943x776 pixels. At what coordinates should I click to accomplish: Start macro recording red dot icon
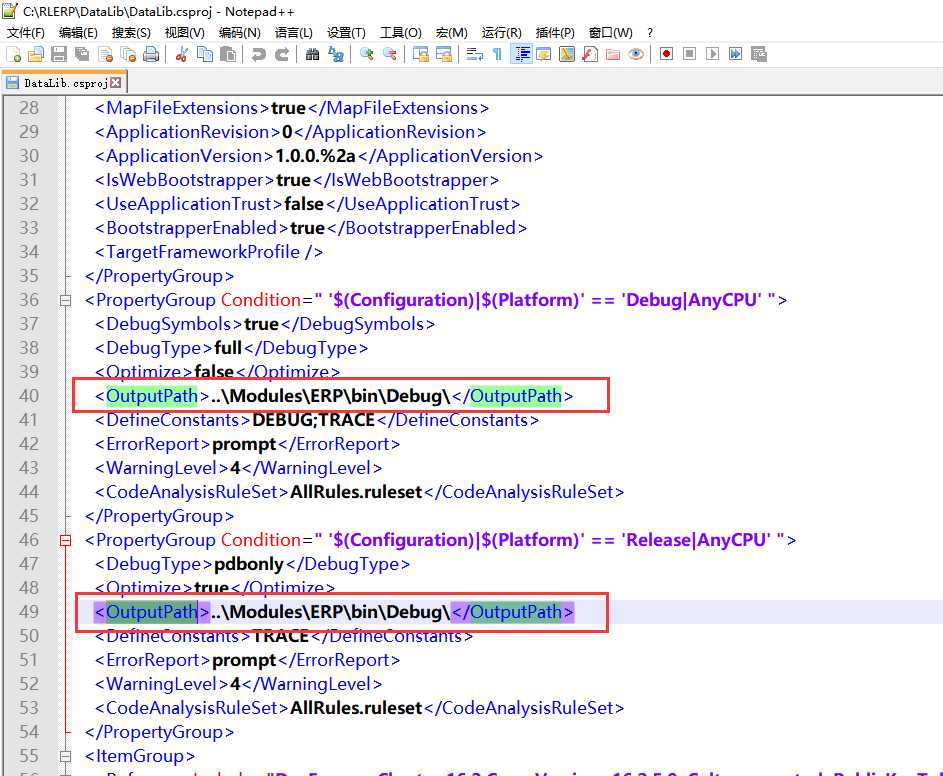tap(666, 55)
